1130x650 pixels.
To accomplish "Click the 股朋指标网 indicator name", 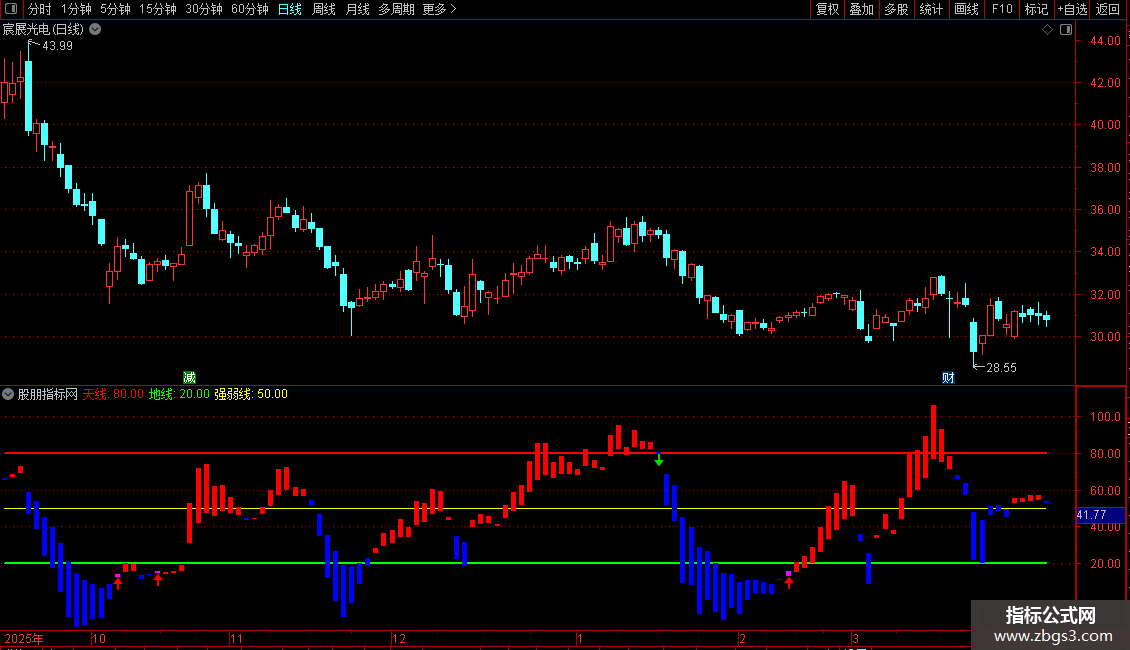I will [x=48, y=394].
